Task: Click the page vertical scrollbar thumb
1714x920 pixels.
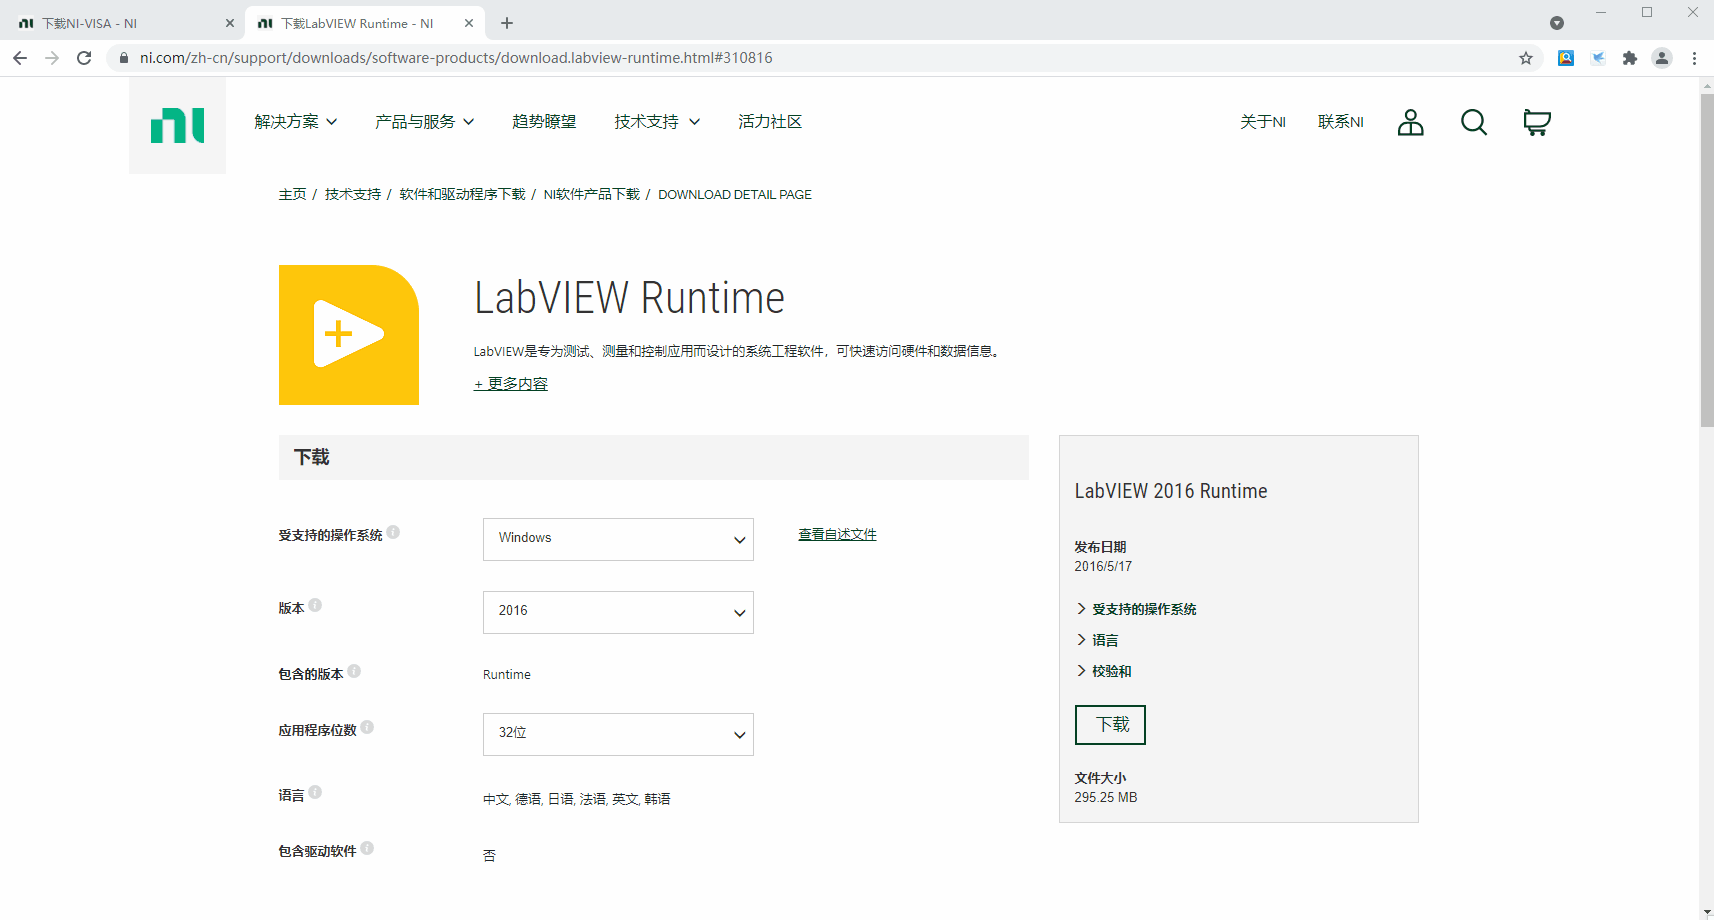Action: [1706, 260]
